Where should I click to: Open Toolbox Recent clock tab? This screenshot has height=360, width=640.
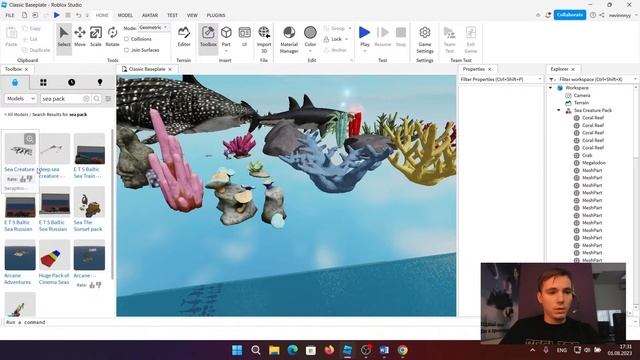point(71,82)
